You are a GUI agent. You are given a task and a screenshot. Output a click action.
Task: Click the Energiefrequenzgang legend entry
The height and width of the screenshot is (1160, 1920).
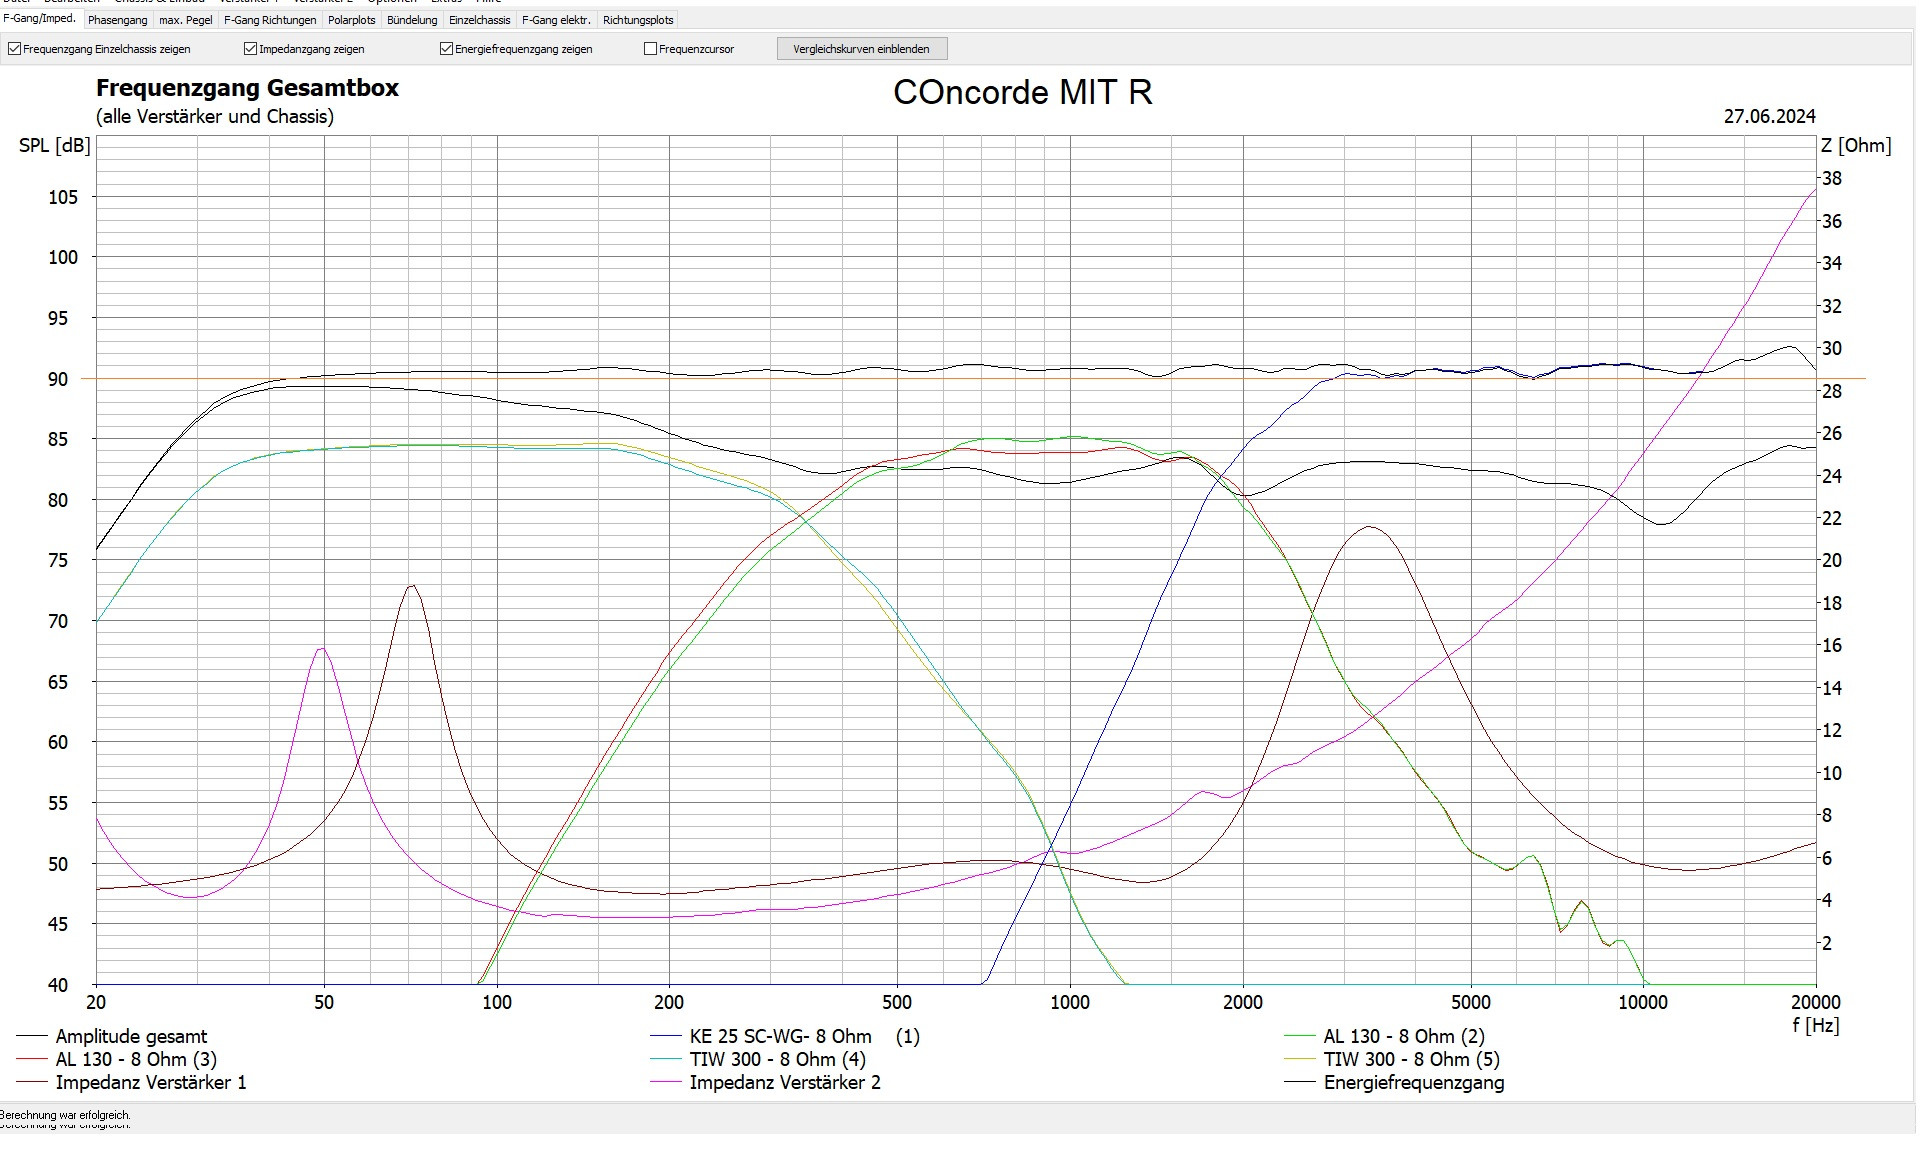(x=1413, y=1083)
